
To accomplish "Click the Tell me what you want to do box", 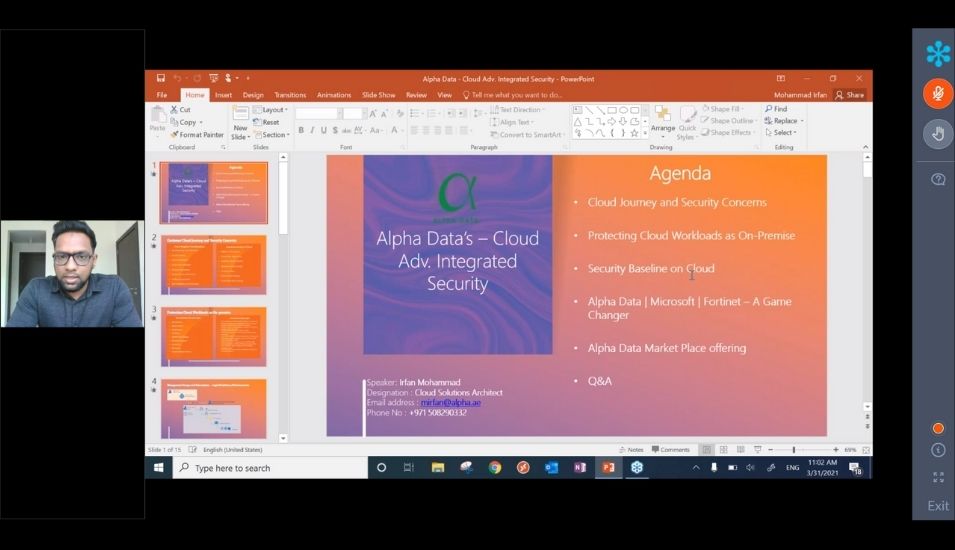I will point(512,95).
